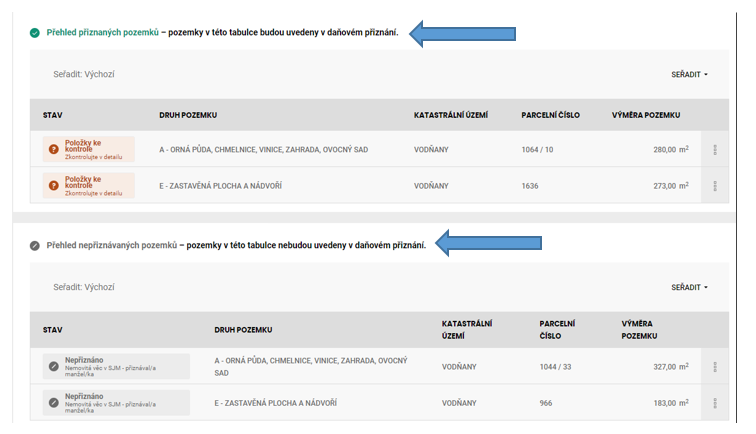Open three-dot menu for parcel 1044 / 33

click(x=714, y=367)
